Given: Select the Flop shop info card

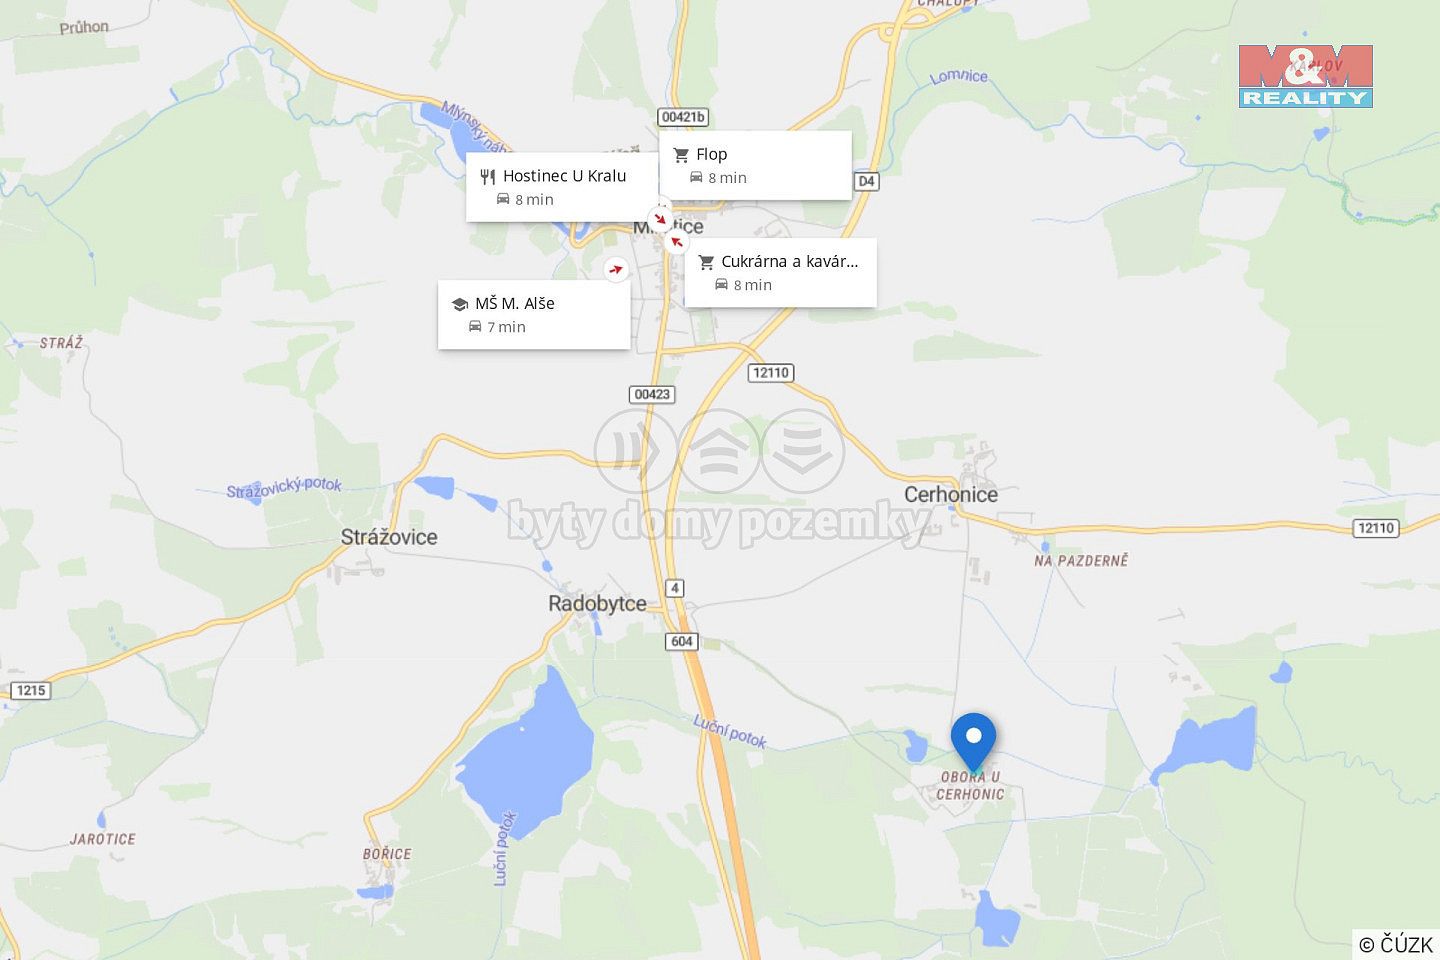Looking at the screenshot, I should pyautogui.click(x=755, y=165).
